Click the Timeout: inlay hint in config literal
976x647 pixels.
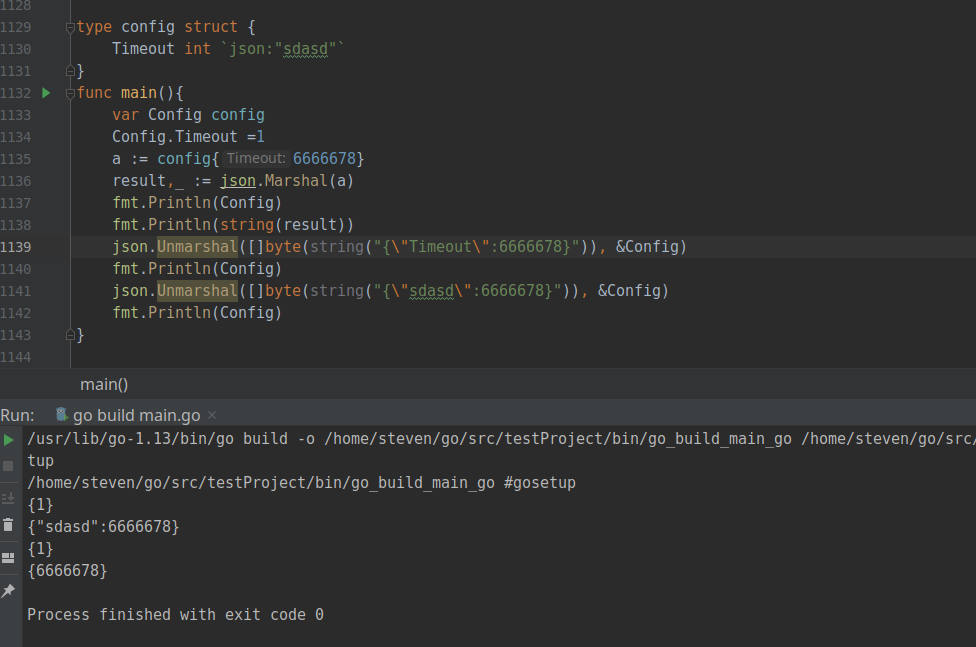click(256, 159)
